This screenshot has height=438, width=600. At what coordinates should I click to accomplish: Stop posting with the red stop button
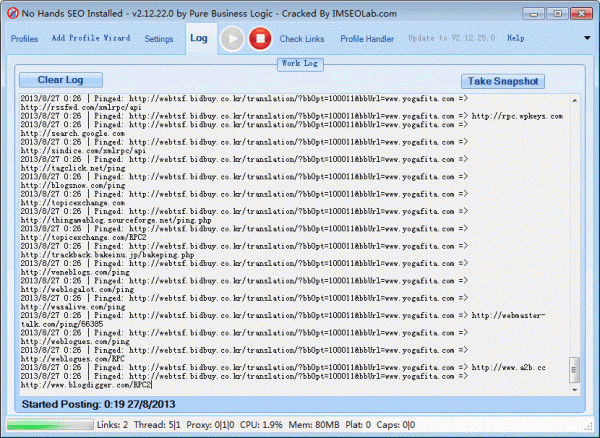pyautogui.click(x=260, y=39)
